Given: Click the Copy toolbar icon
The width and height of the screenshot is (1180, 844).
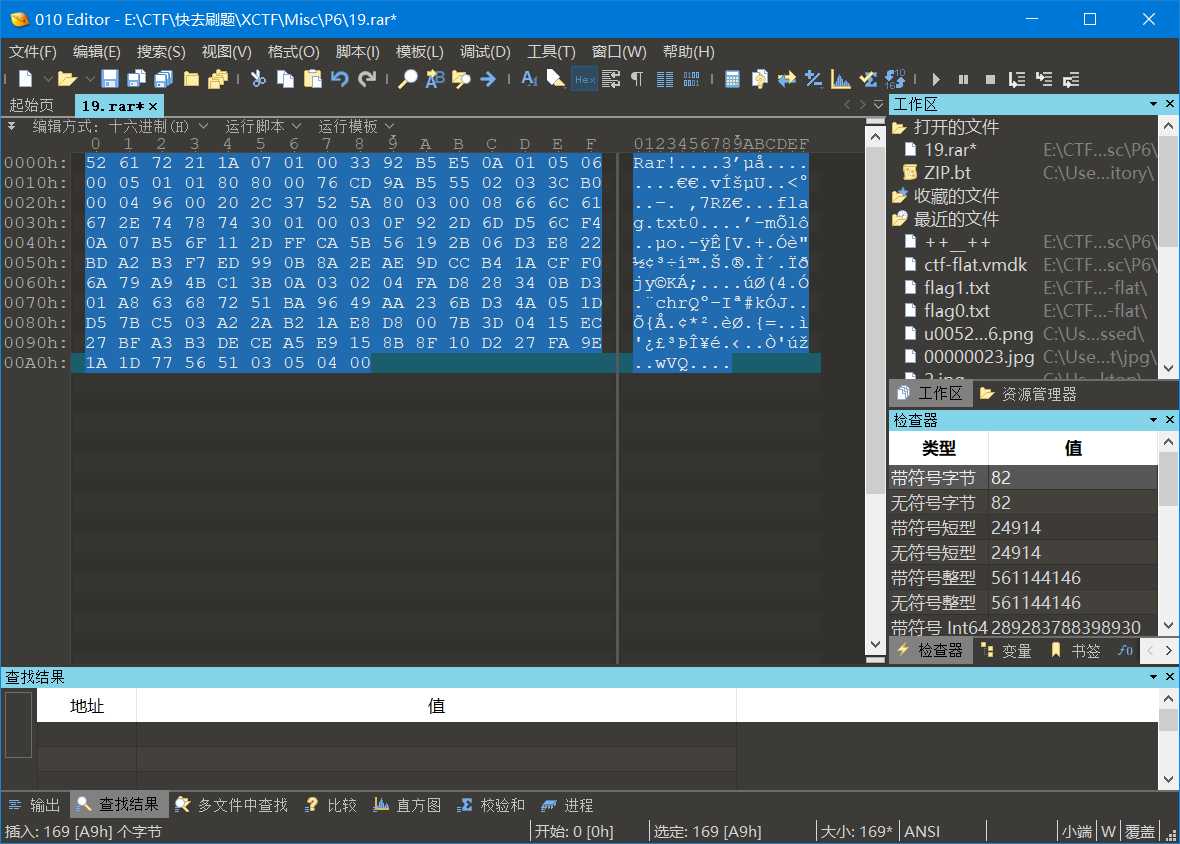Looking at the screenshot, I should [x=285, y=79].
